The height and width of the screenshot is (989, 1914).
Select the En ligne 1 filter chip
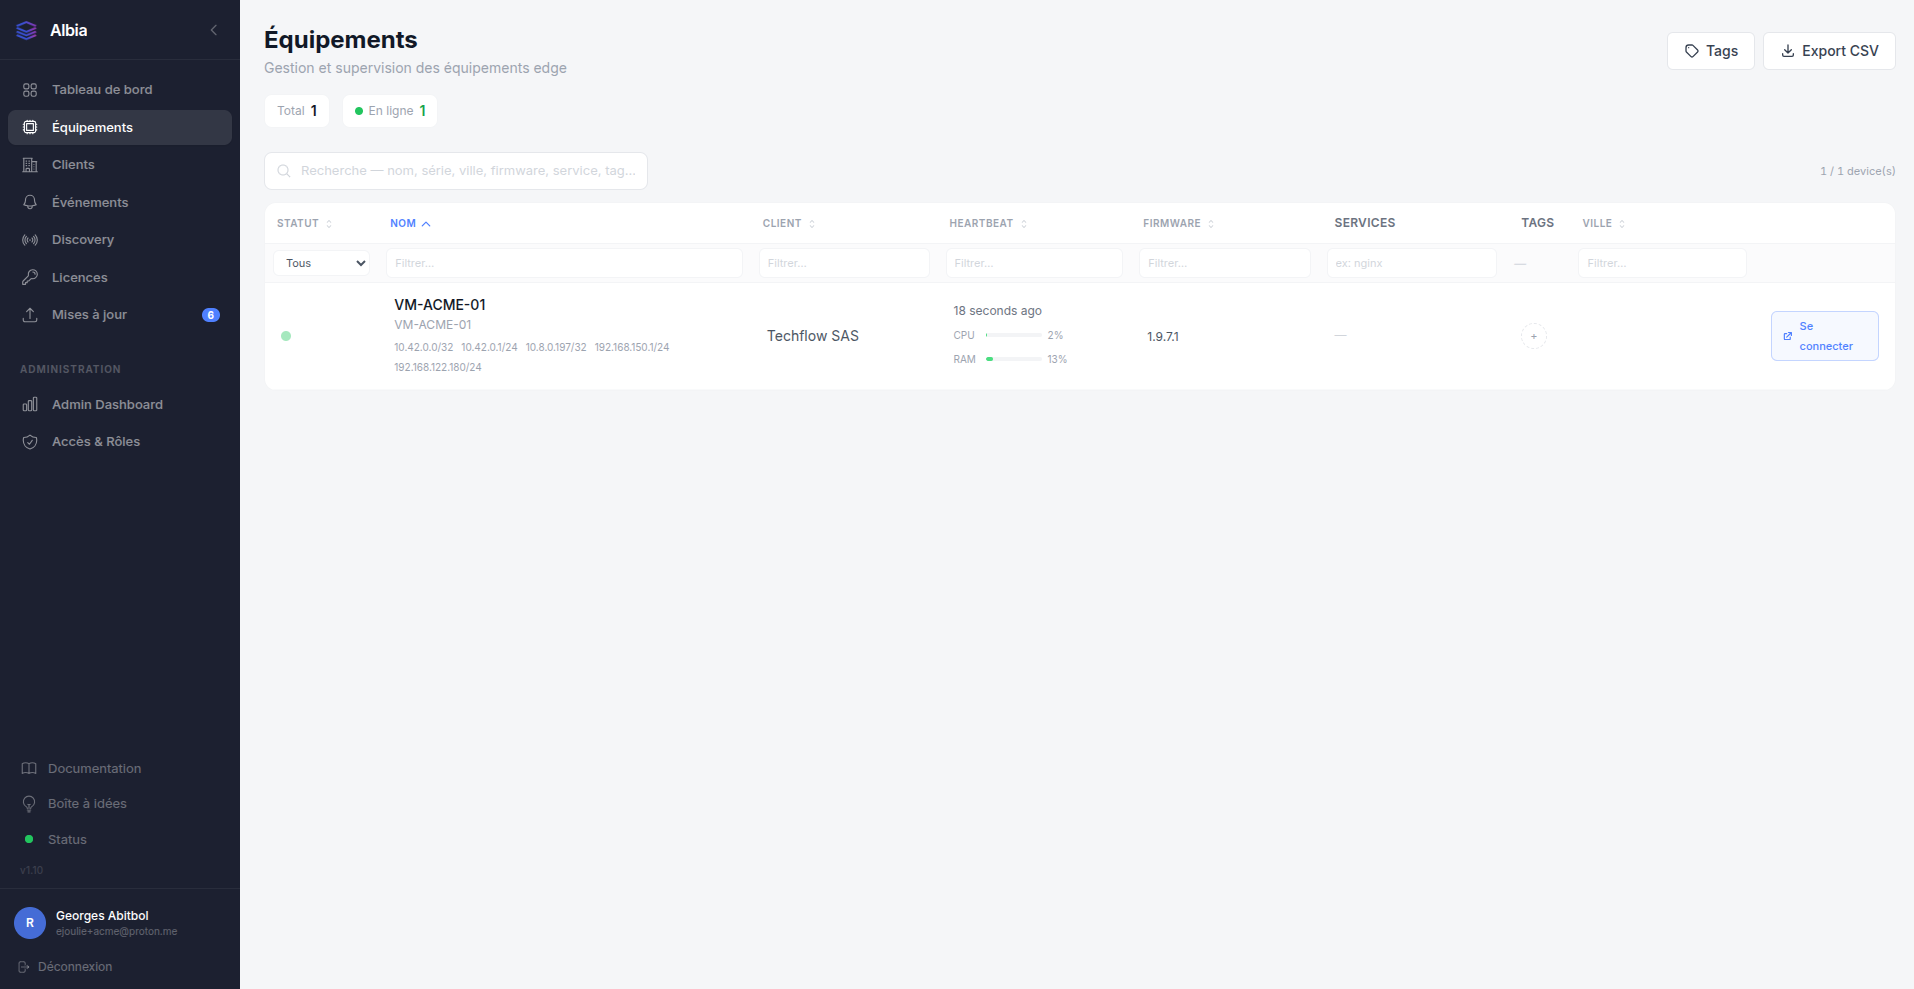pos(390,111)
